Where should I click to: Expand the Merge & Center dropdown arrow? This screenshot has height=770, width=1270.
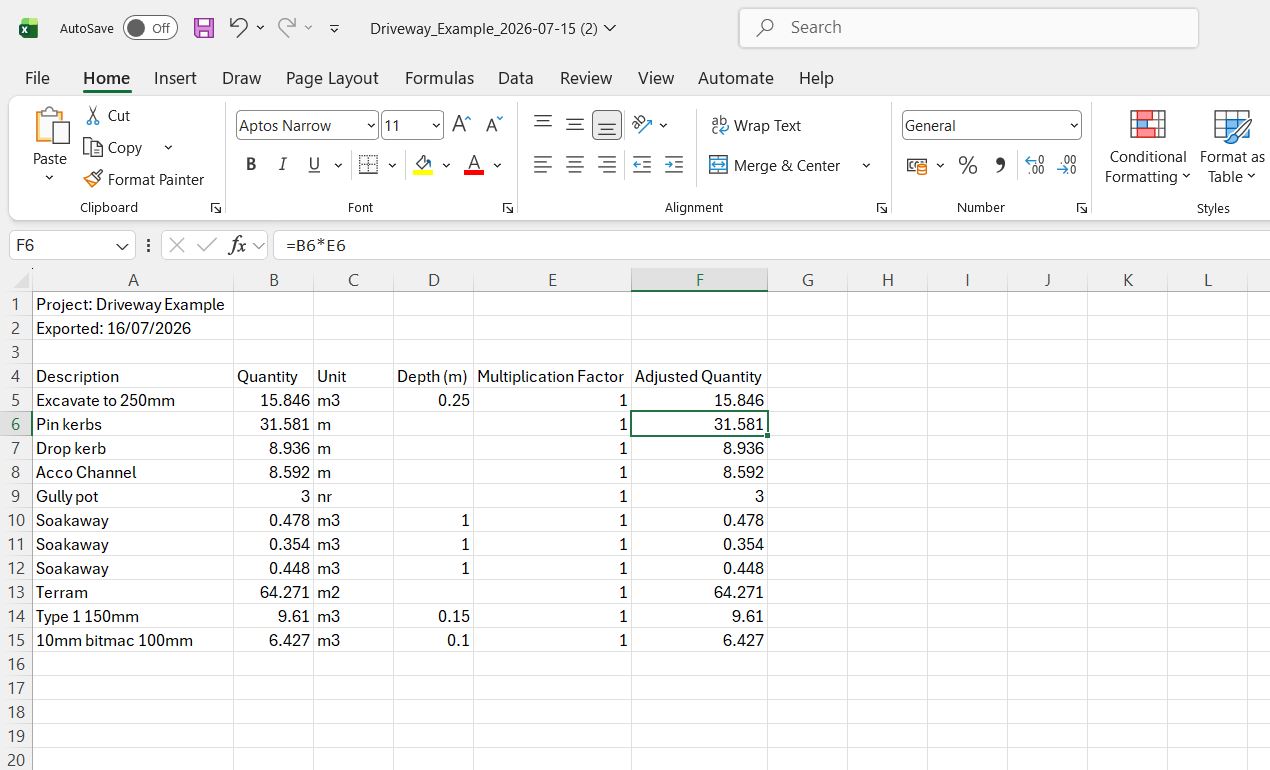[x=866, y=166]
